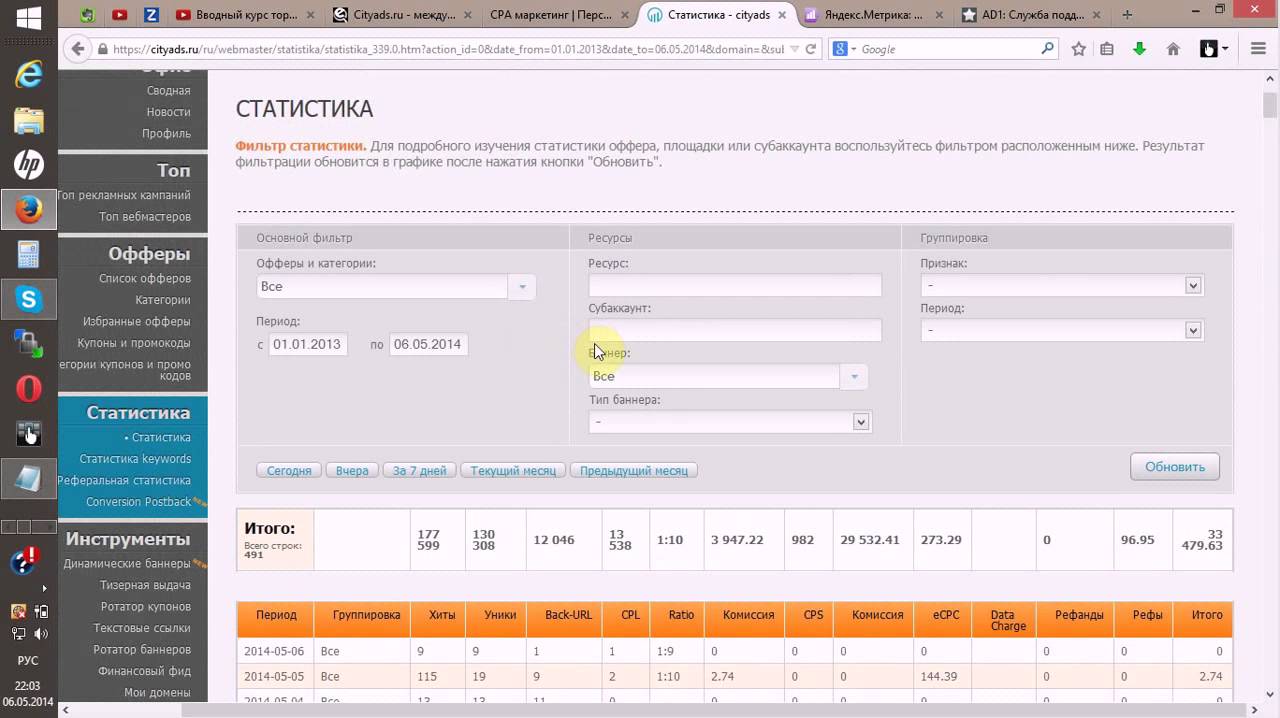Viewport: 1280px width, 718px height.
Task: Open Internet Explorer from the taskbar
Action: (28, 73)
